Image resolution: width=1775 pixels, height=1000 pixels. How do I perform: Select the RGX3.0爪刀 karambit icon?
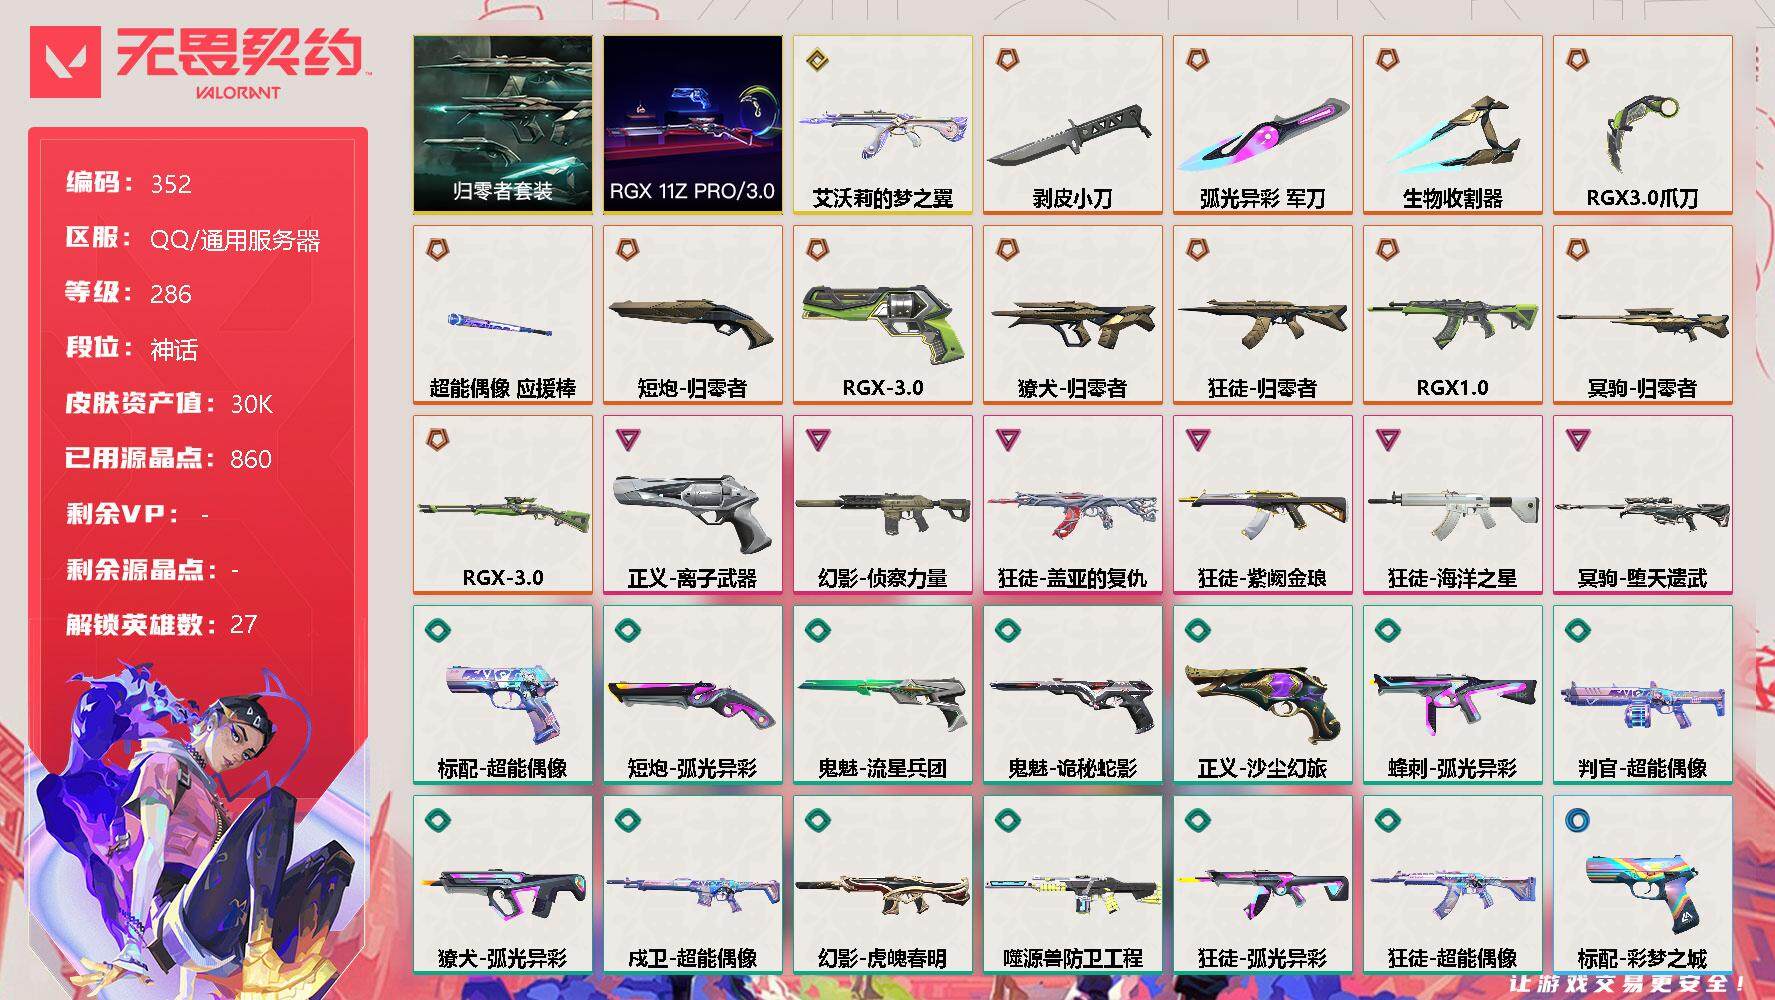click(1643, 124)
